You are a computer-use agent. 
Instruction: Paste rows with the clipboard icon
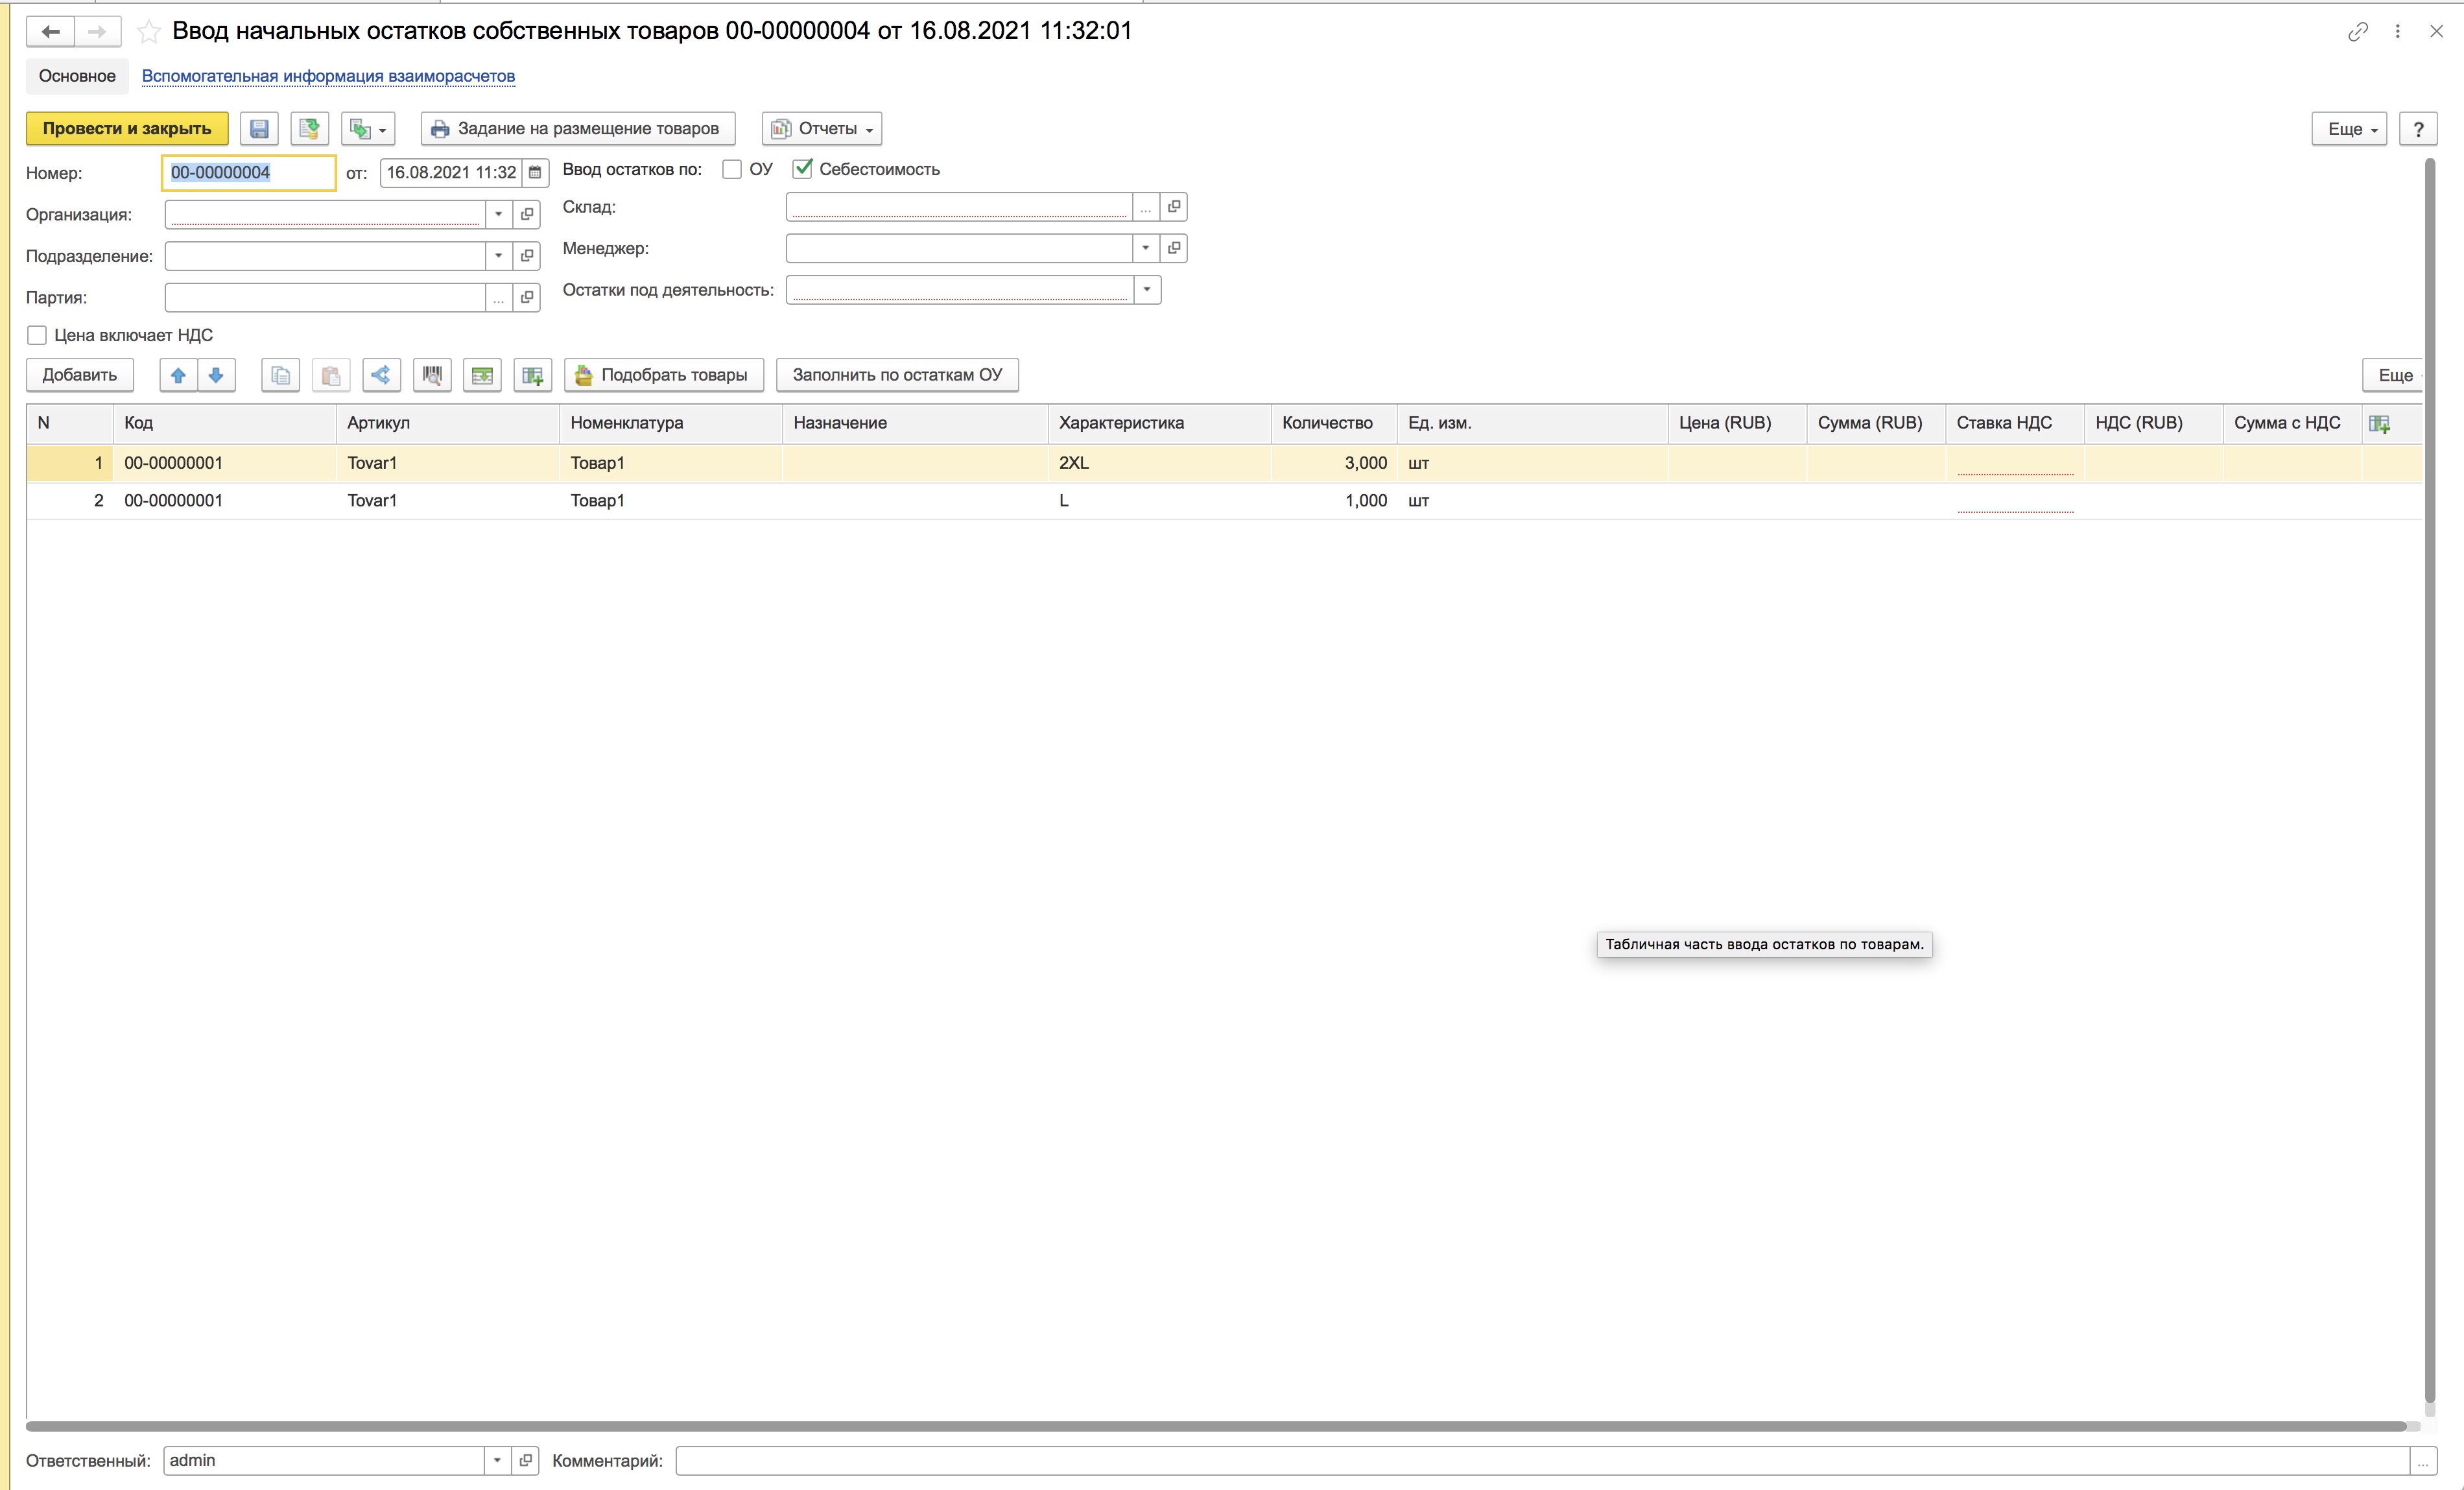(x=331, y=375)
